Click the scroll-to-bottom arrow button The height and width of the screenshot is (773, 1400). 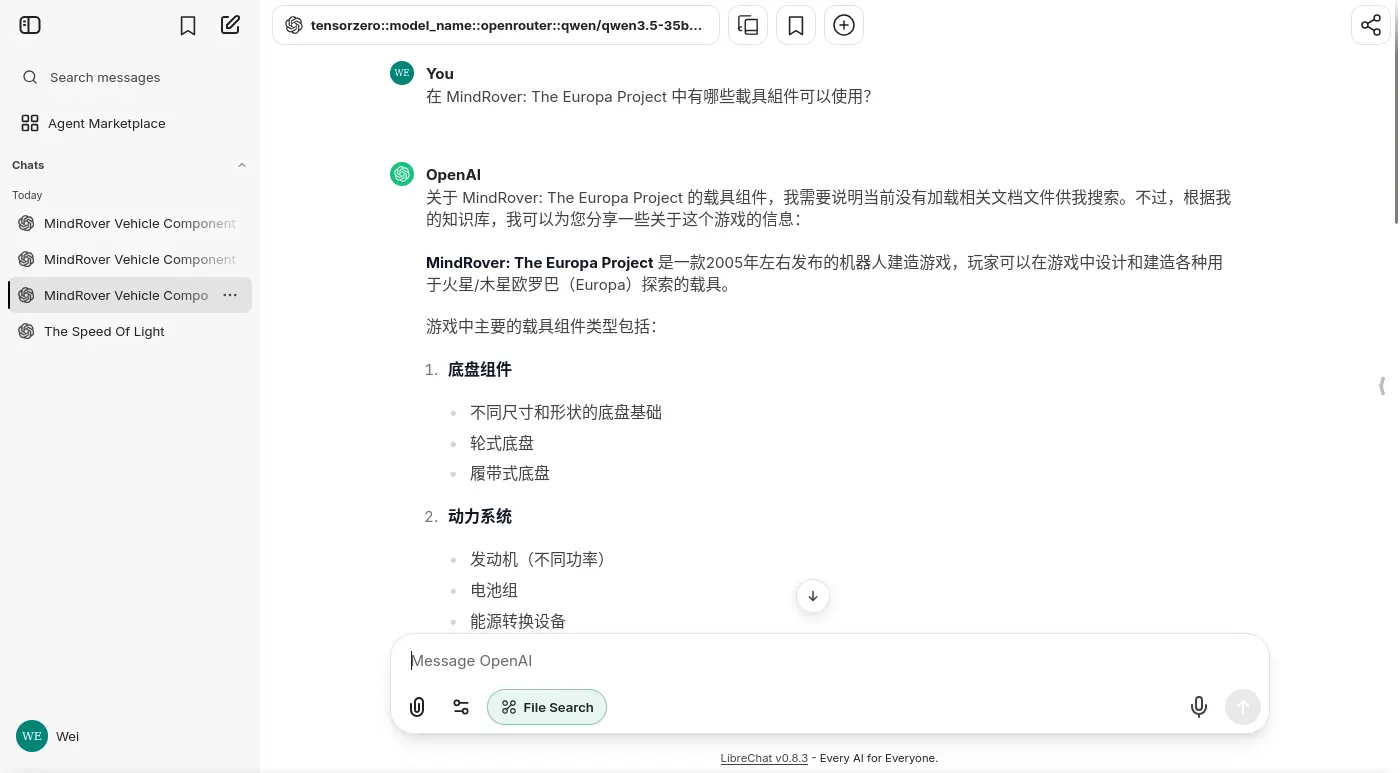pyautogui.click(x=813, y=596)
